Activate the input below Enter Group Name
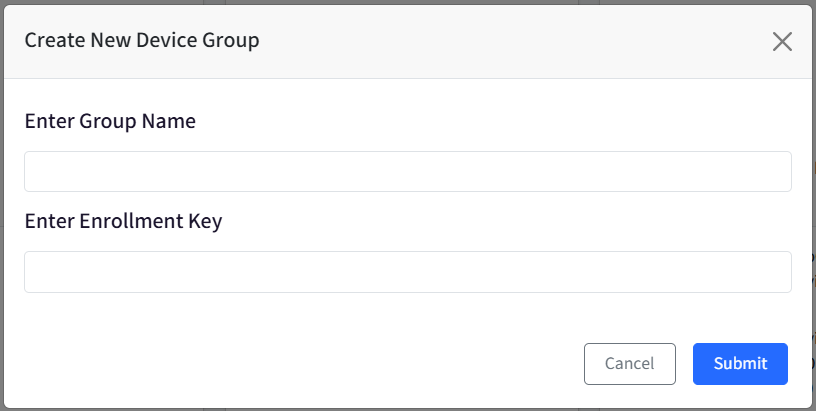816x411 pixels. pos(408,171)
